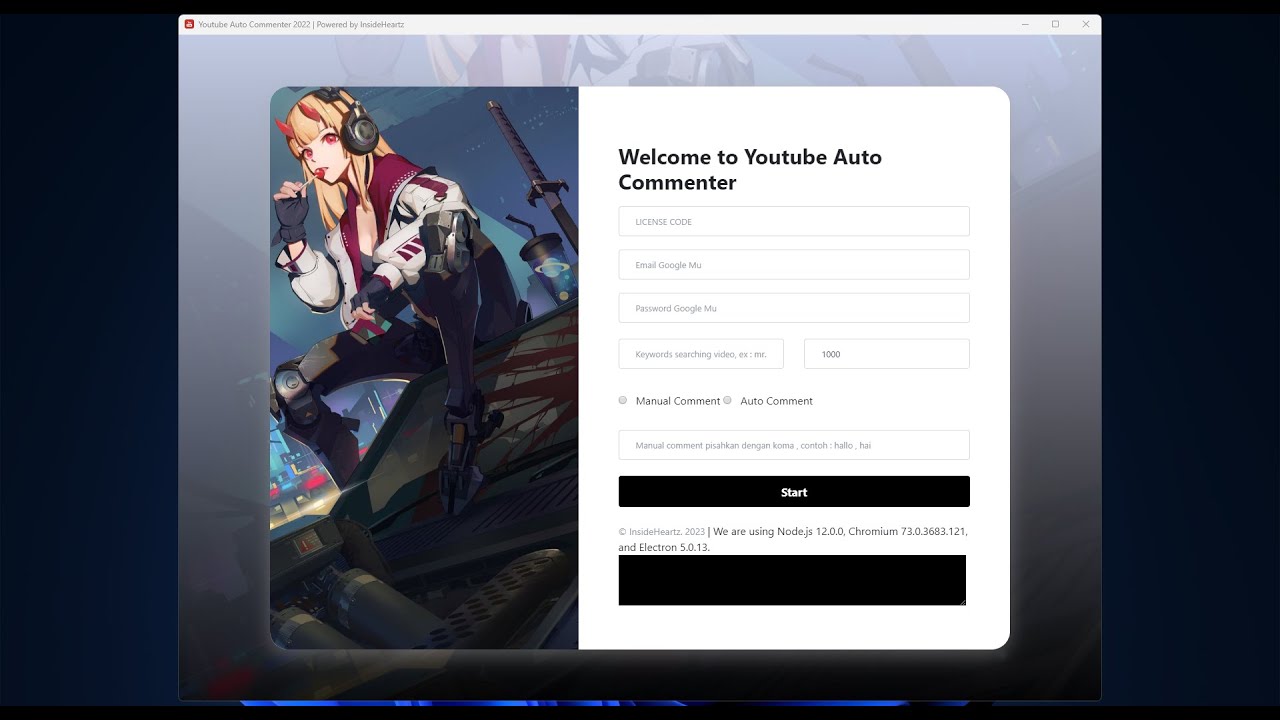Click the window title text in title bar

coord(301,24)
